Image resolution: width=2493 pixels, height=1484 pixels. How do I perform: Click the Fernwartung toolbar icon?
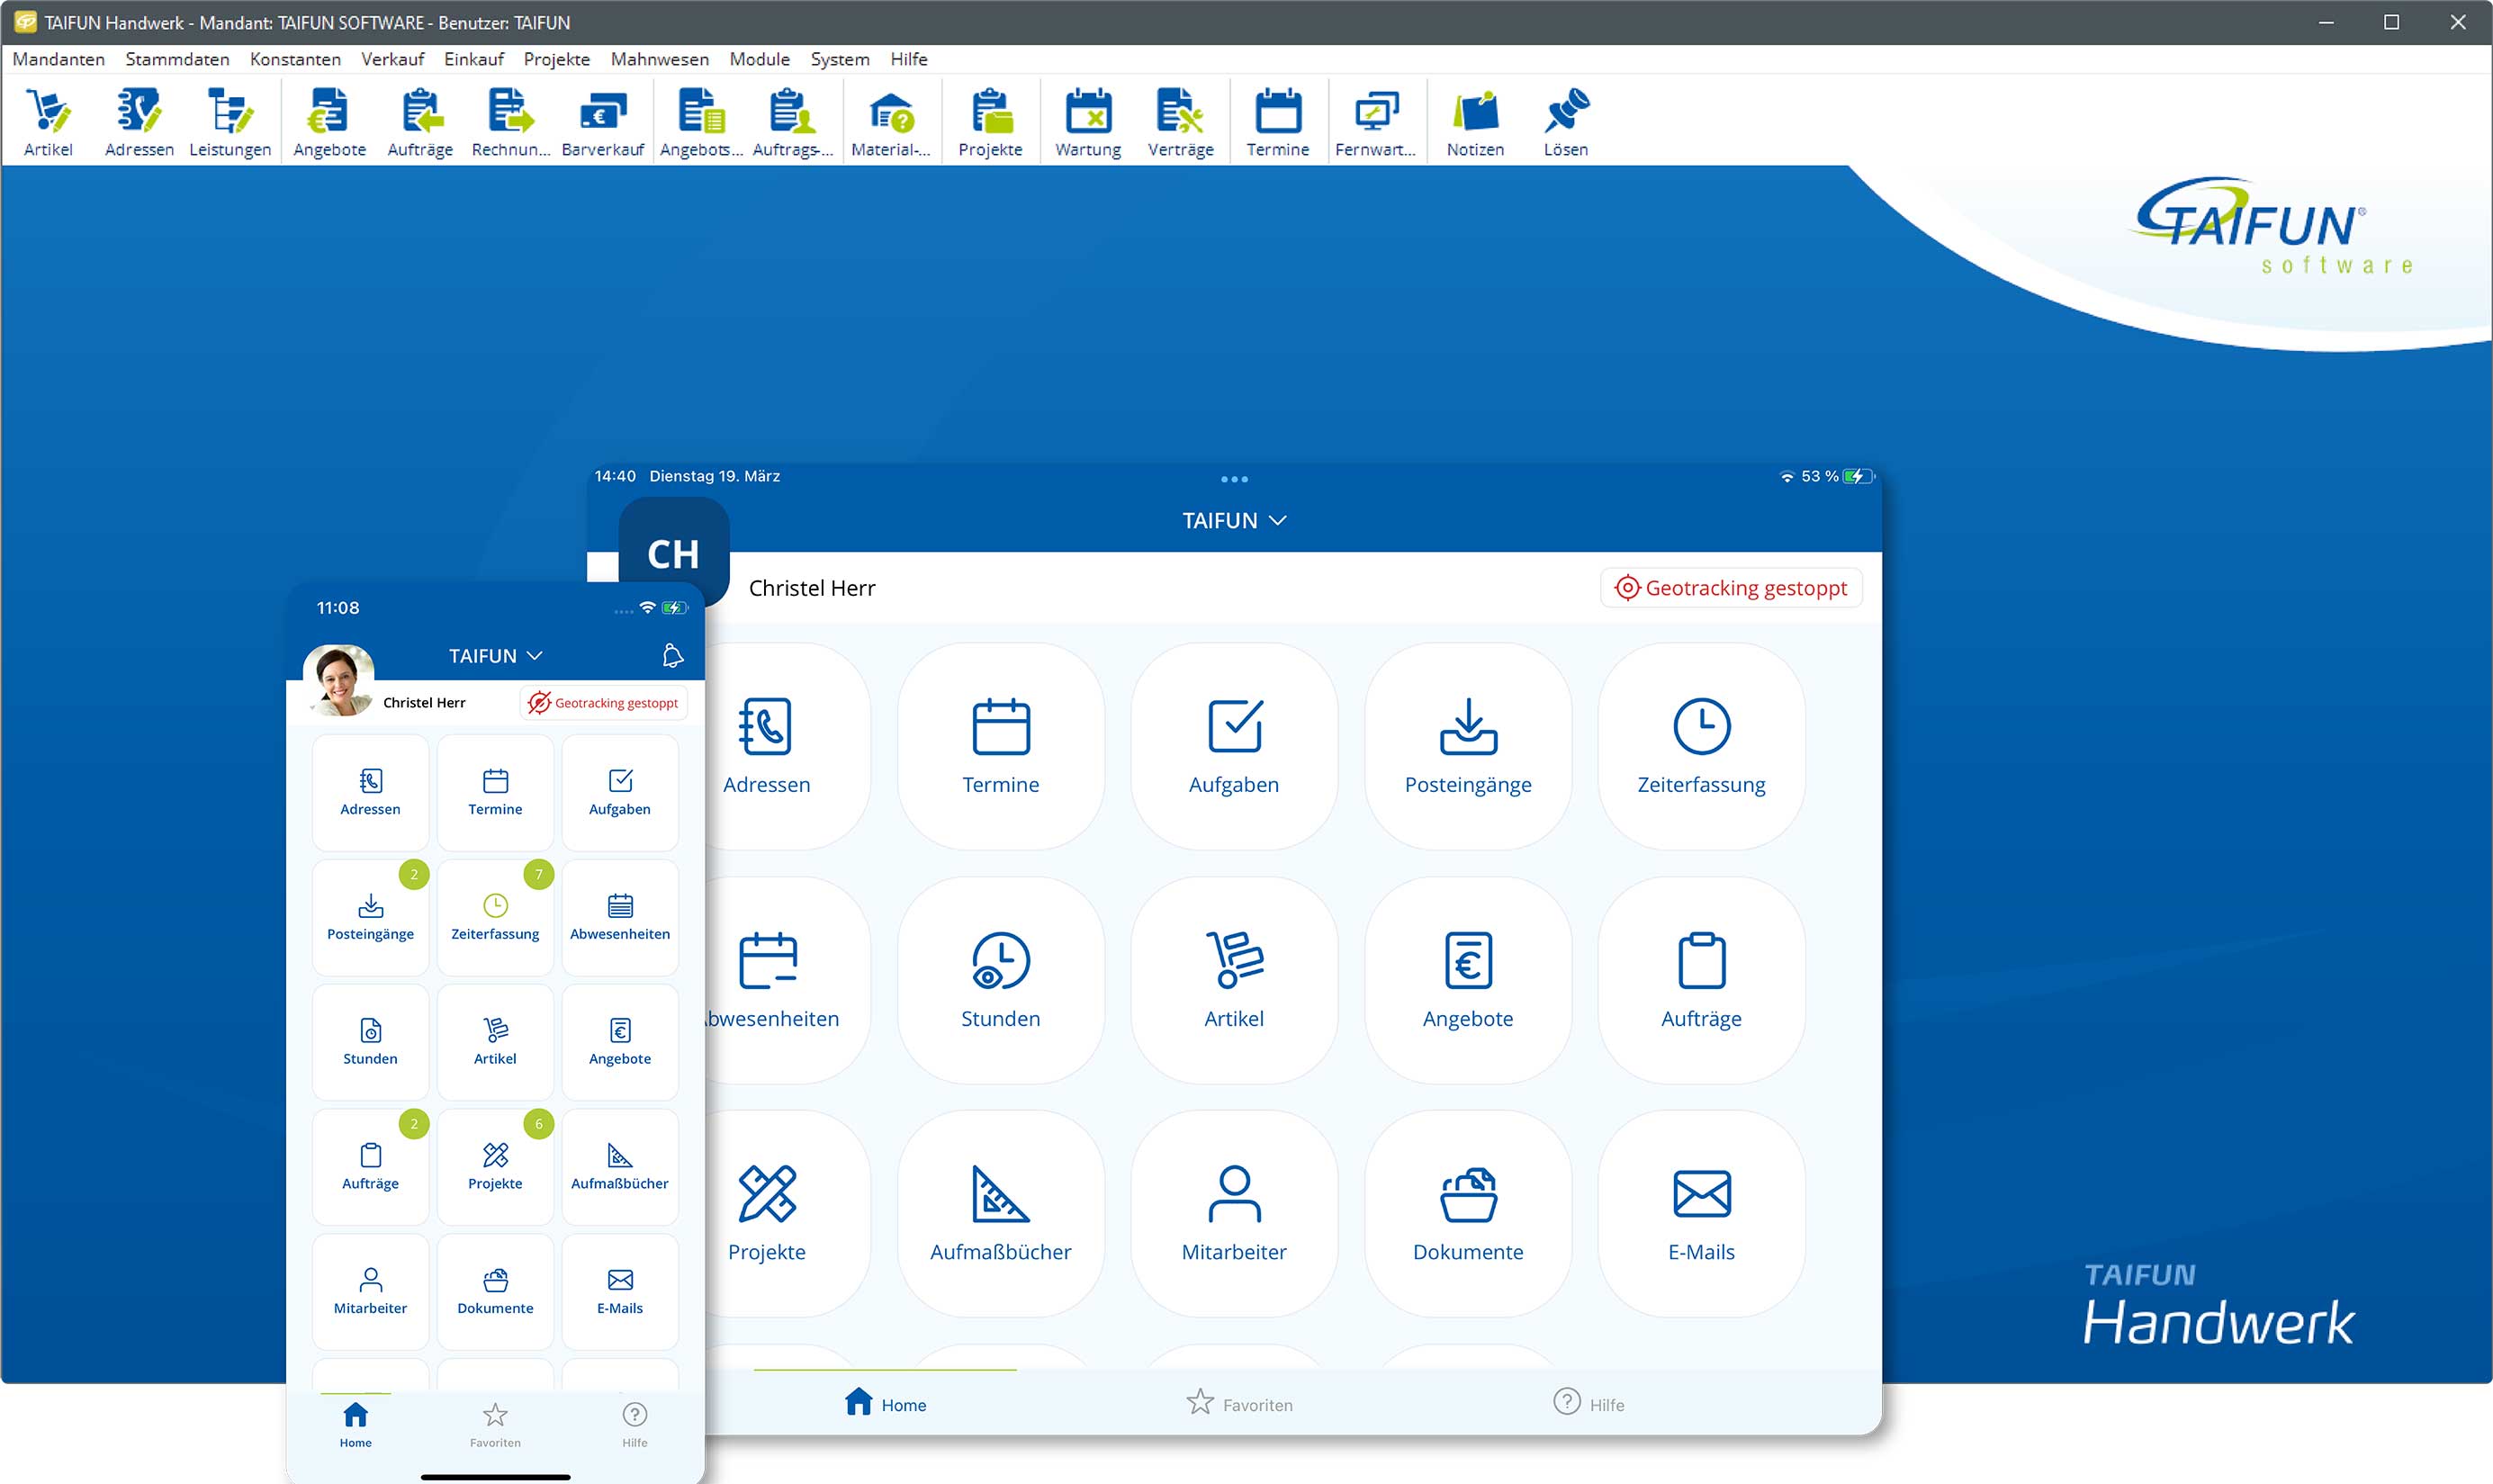coord(1376,121)
